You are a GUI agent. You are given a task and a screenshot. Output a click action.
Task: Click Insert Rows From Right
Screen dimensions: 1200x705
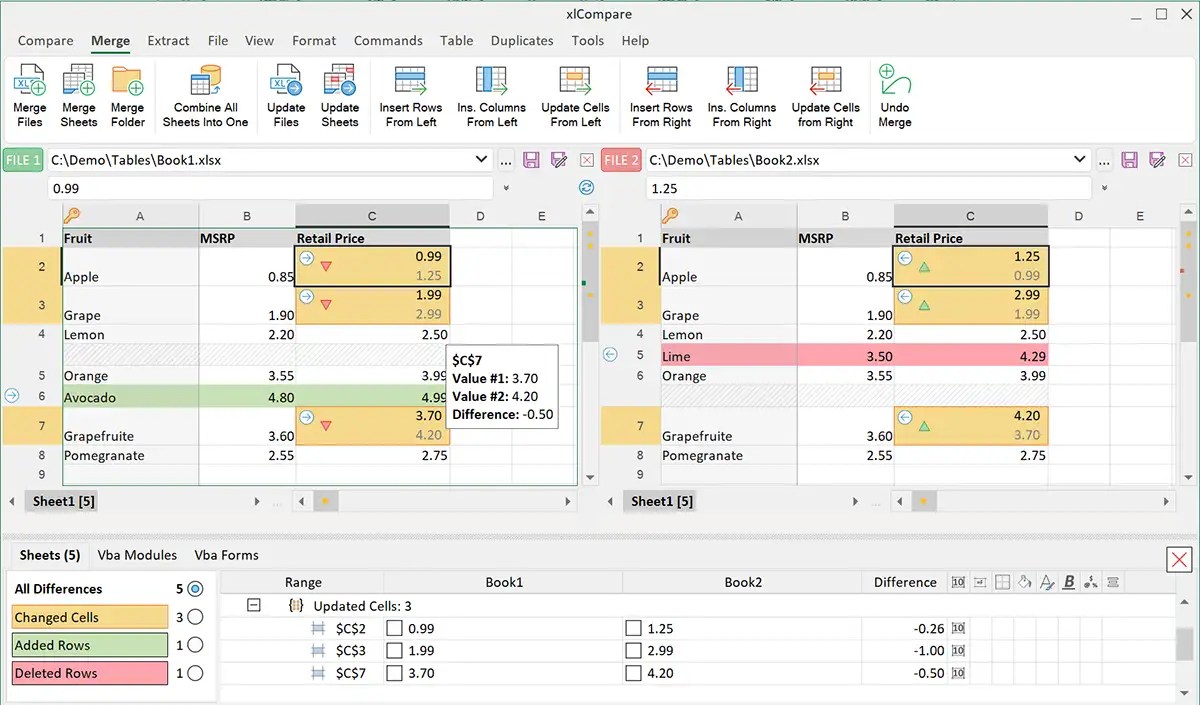pos(660,95)
